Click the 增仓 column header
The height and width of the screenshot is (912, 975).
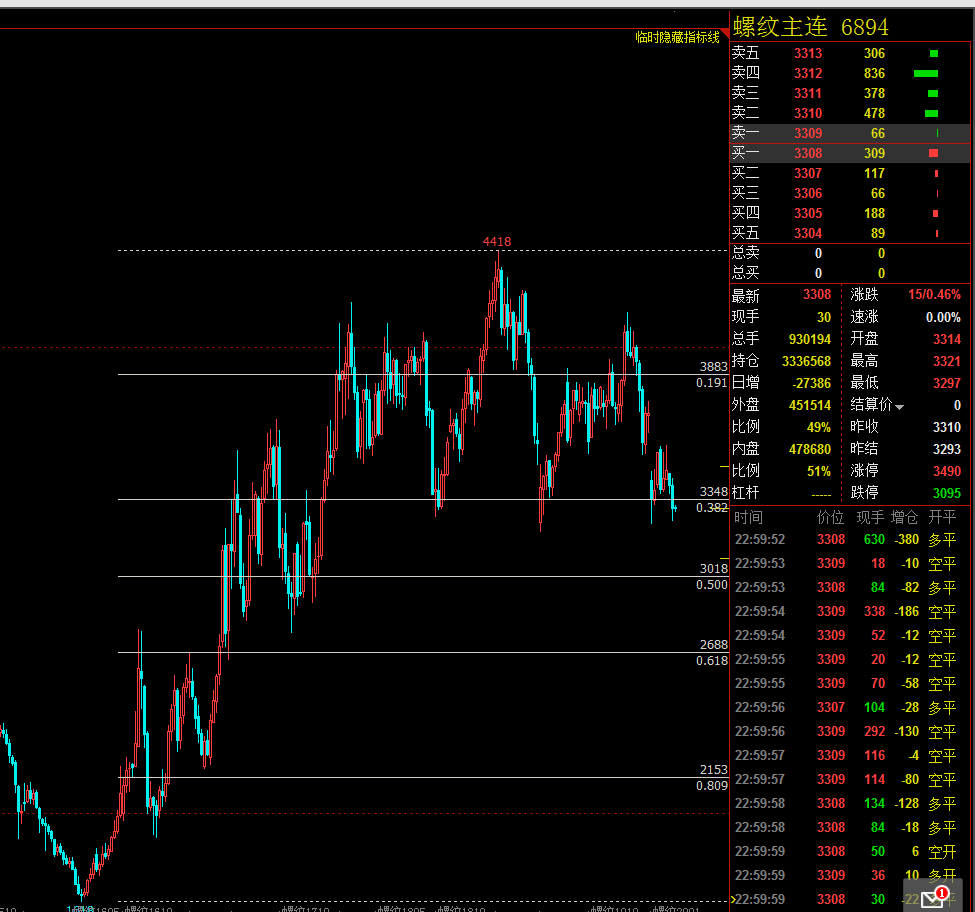point(904,517)
